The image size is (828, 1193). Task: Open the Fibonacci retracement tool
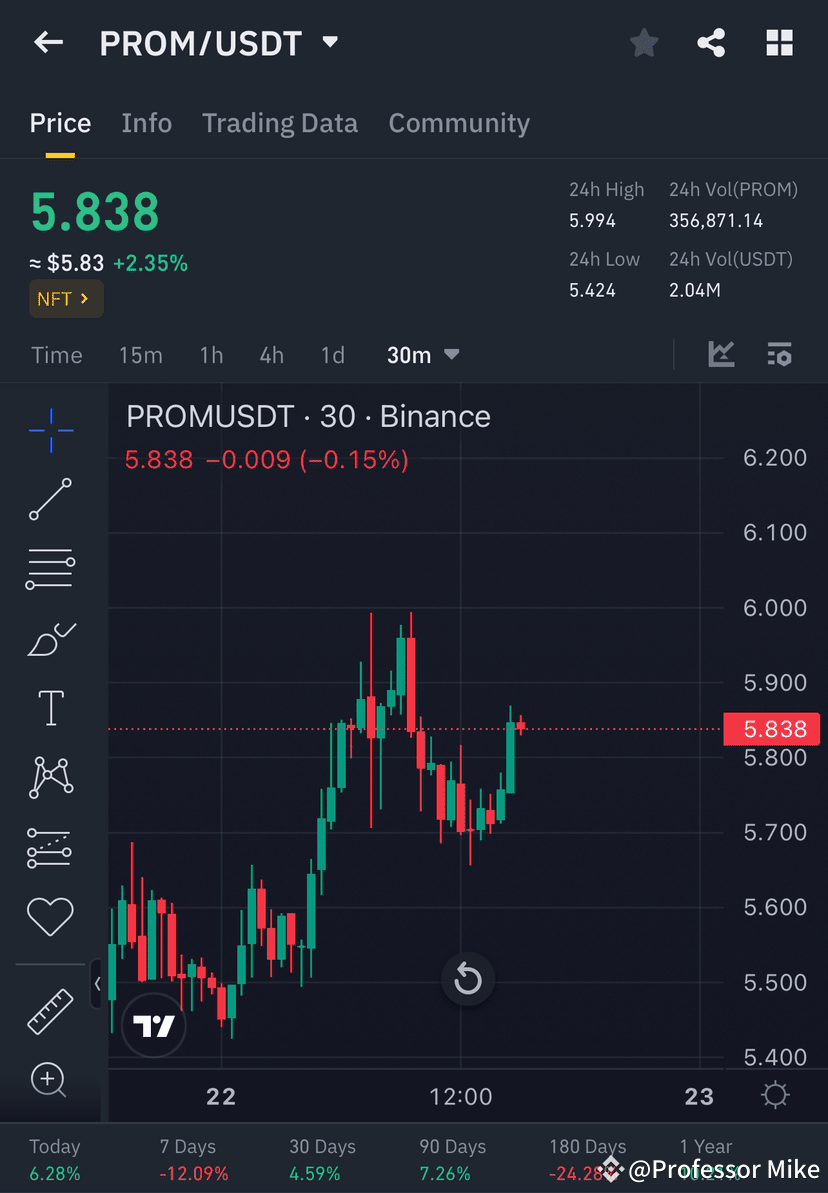click(50, 569)
